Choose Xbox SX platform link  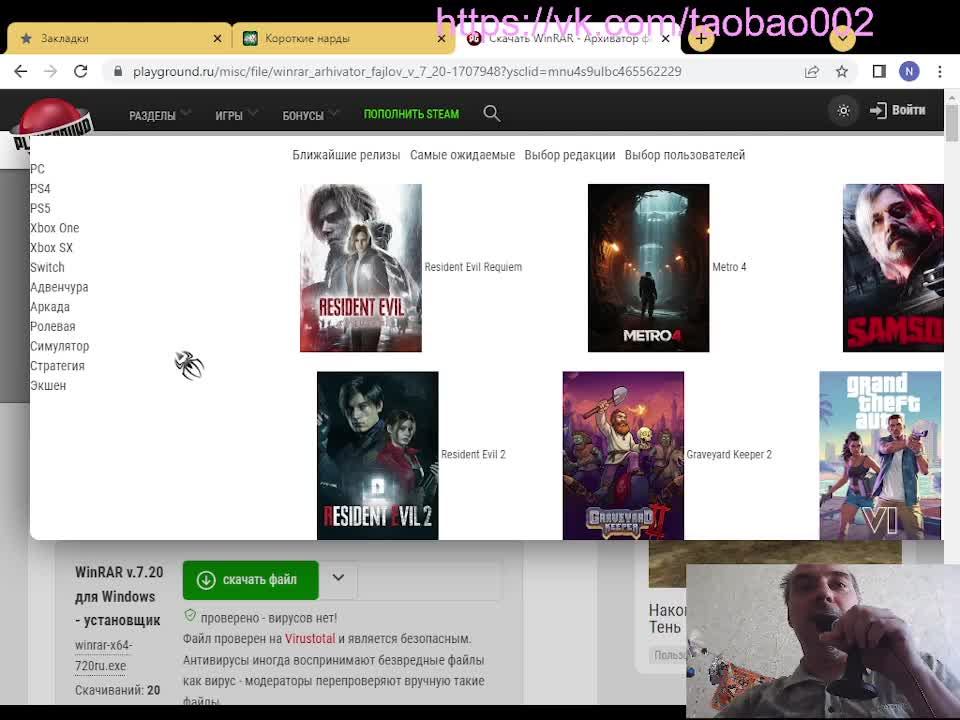click(x=51, y=247)
